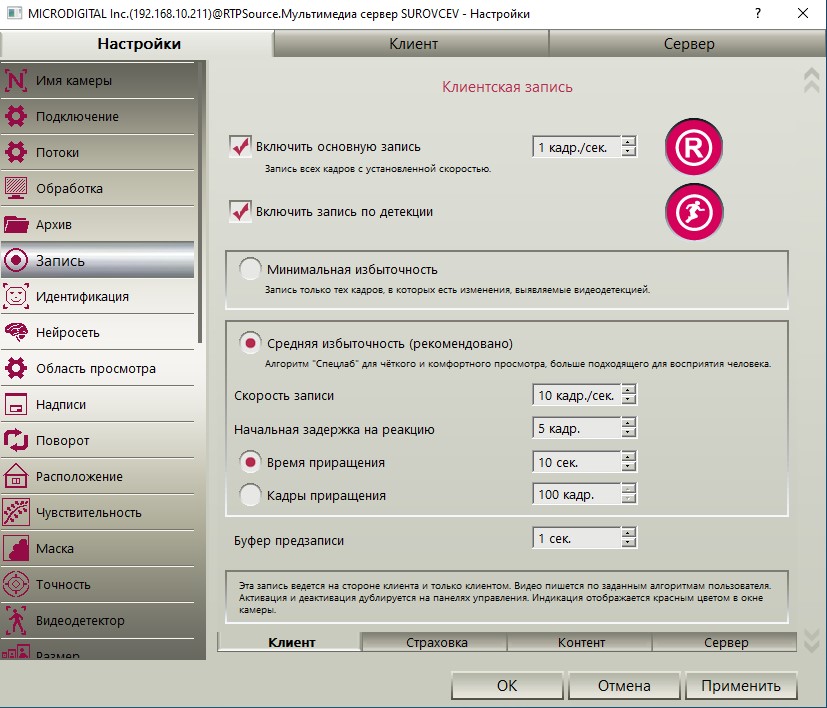Select Кадры приращения radio button
This screenshot has height=708, width=827.
[x=249, y=495]
